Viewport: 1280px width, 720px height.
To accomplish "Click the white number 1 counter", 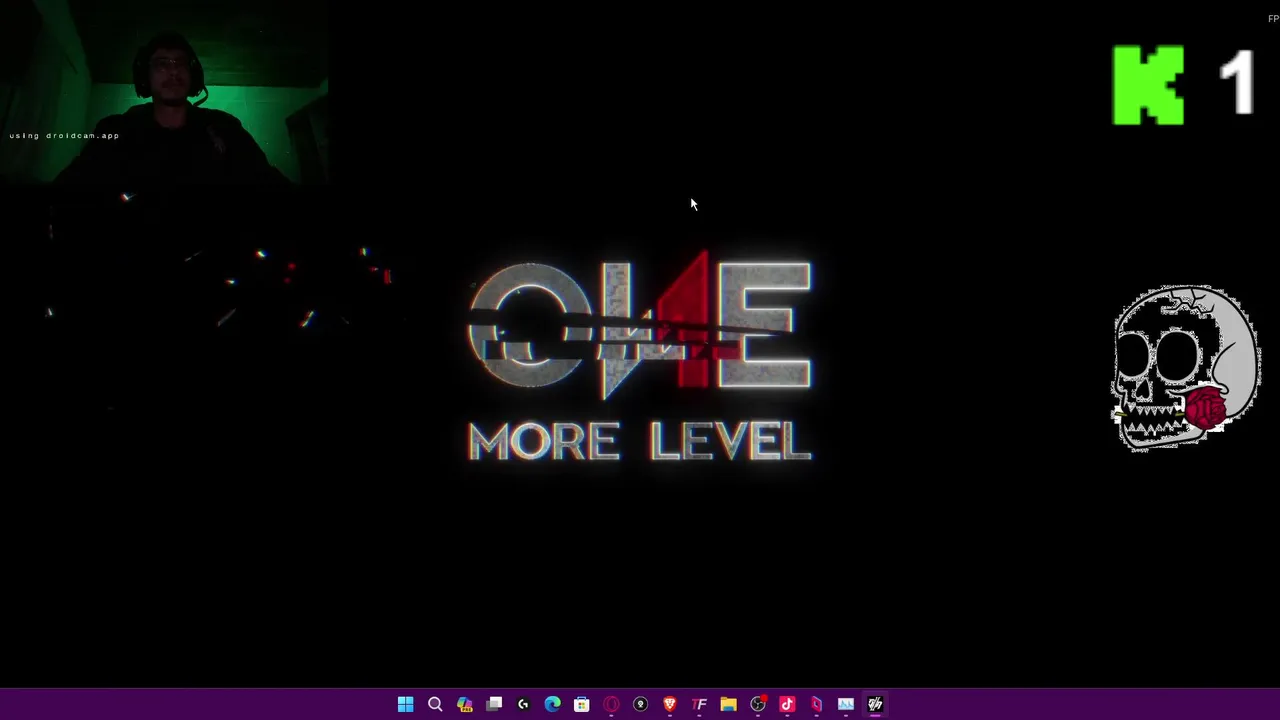I will [x=1238, y=83].
